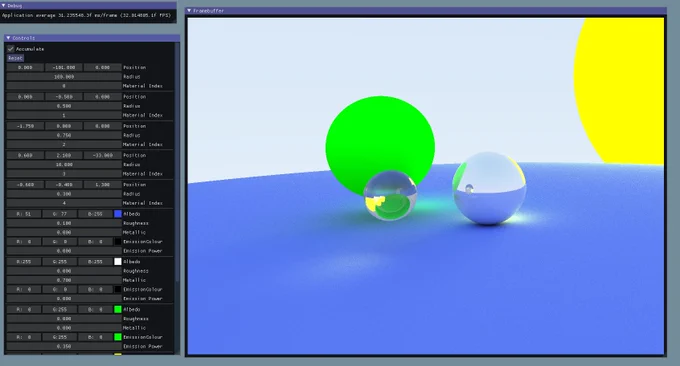
Task: Collapse the Debug window with its triangle
Action: pos(4,6)
